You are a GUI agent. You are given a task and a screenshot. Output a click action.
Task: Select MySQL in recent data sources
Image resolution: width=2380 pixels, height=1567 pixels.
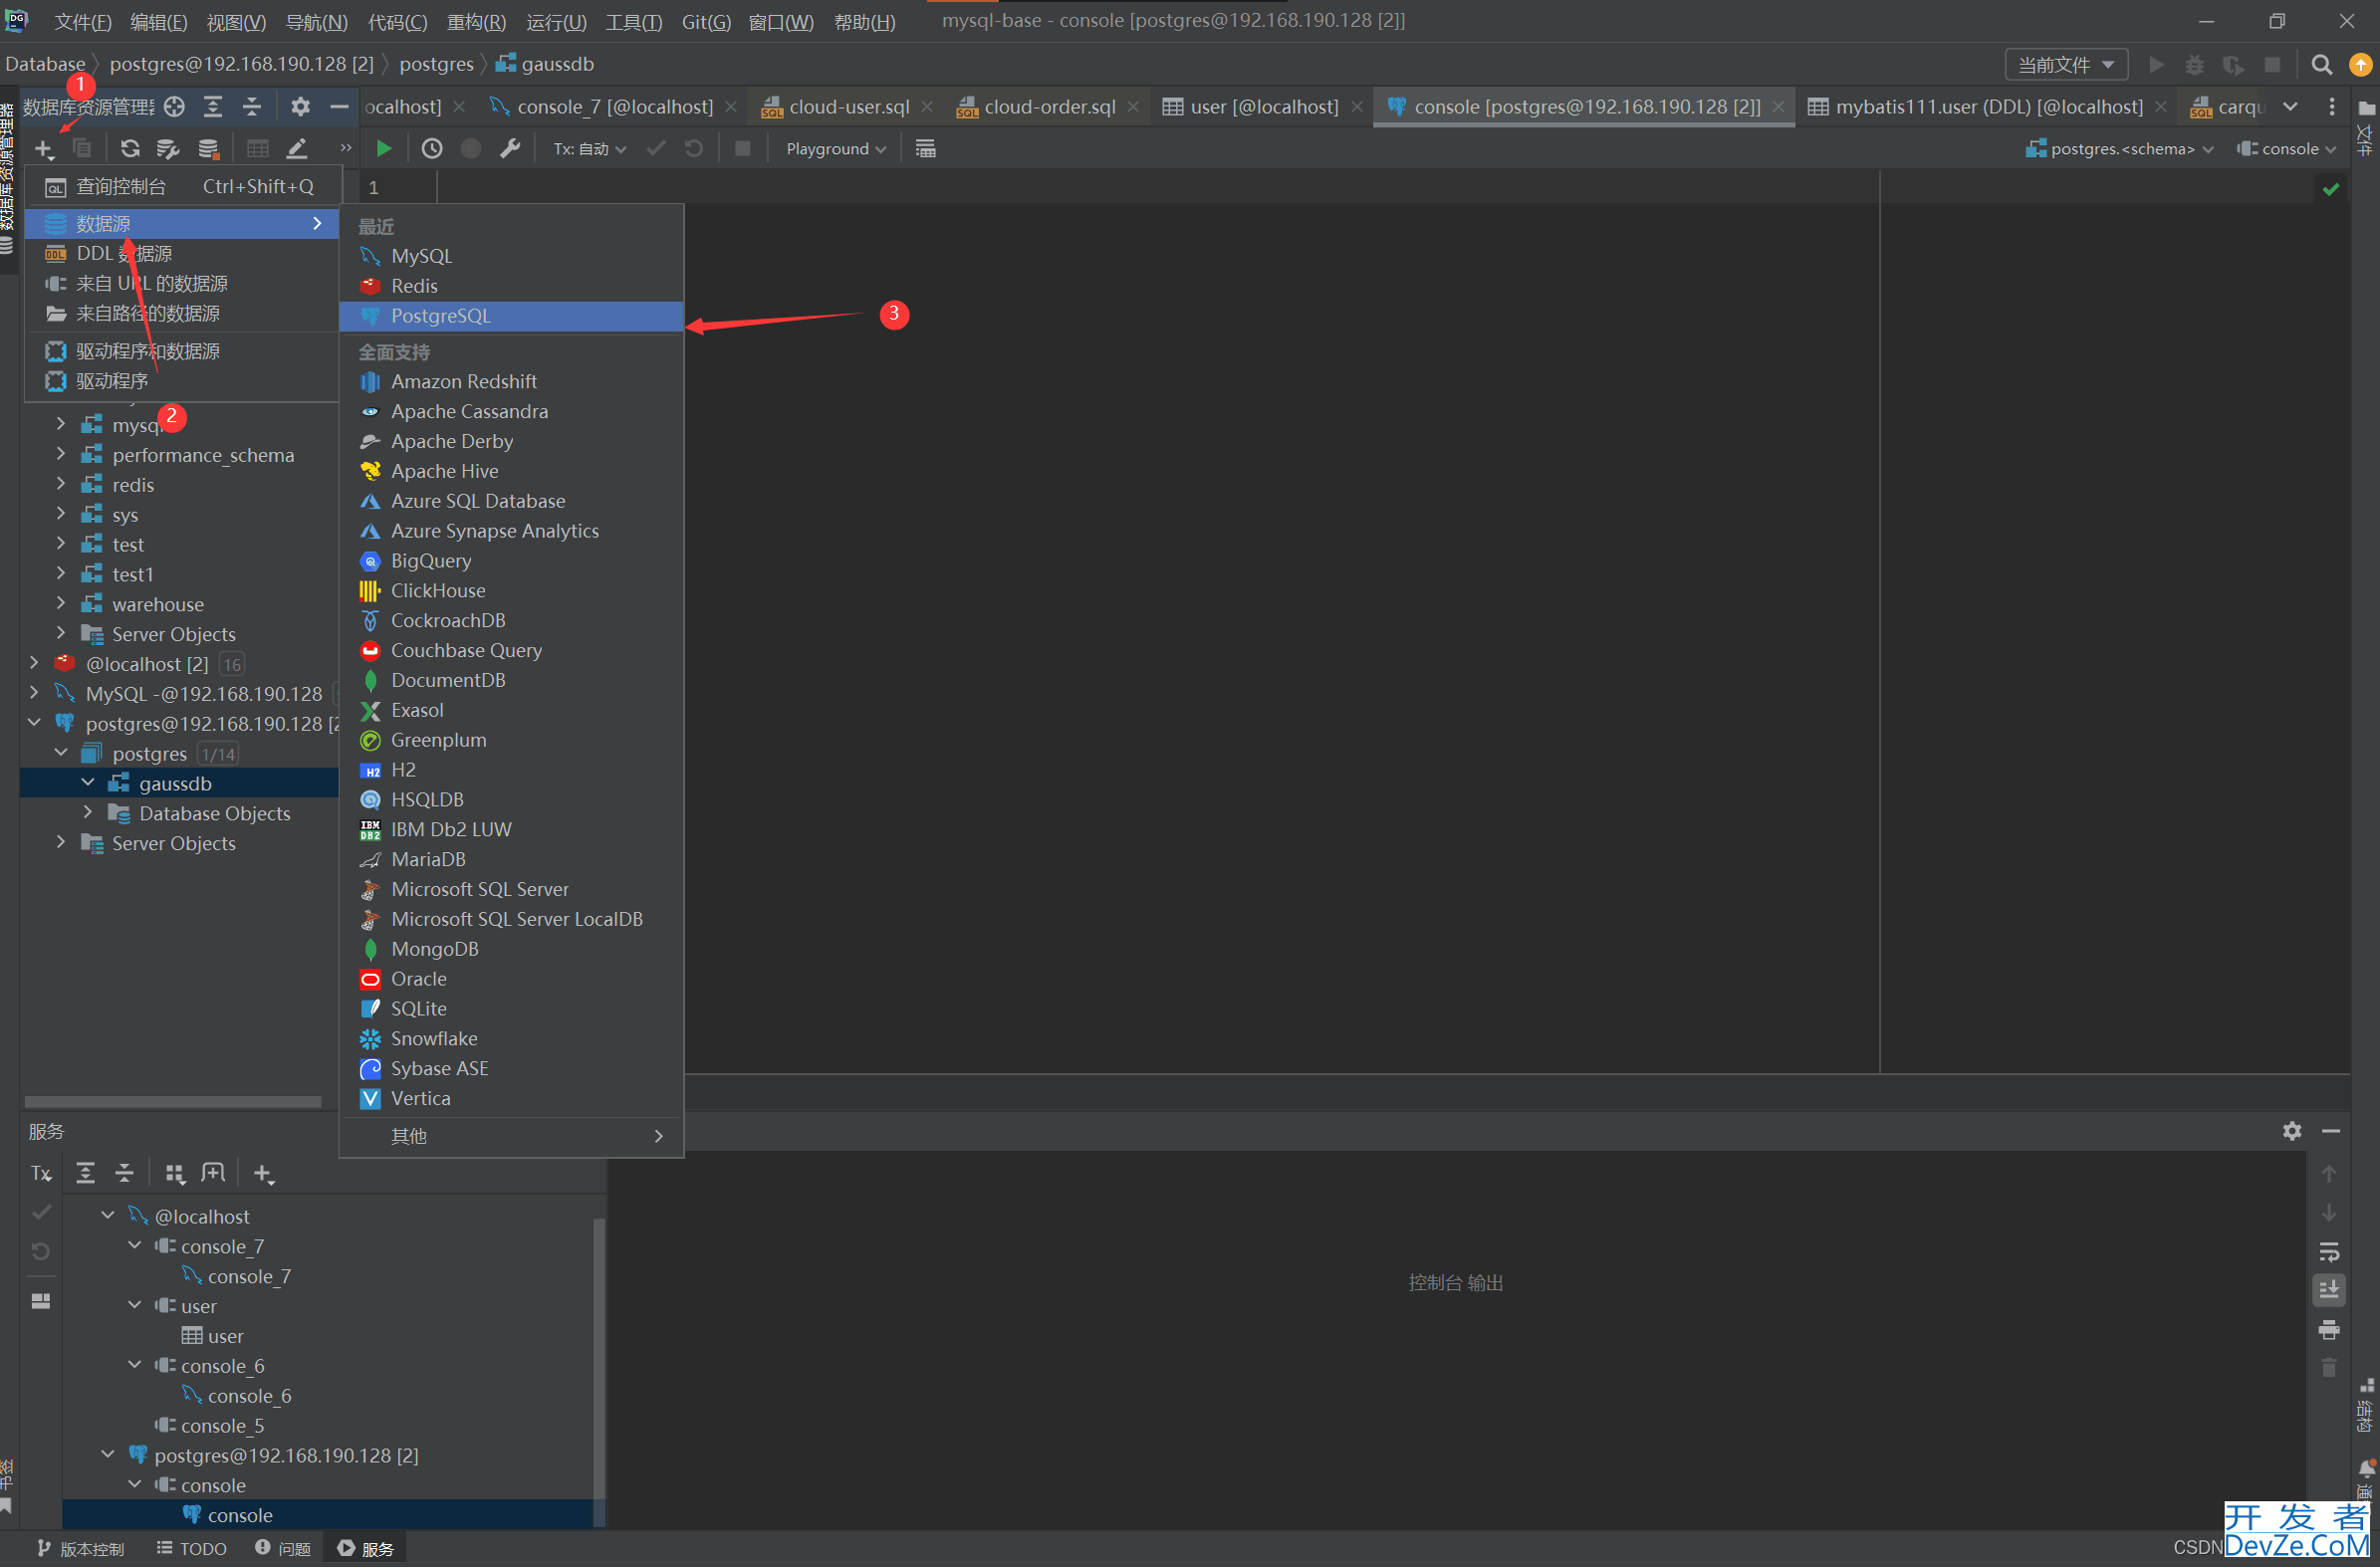511,256
